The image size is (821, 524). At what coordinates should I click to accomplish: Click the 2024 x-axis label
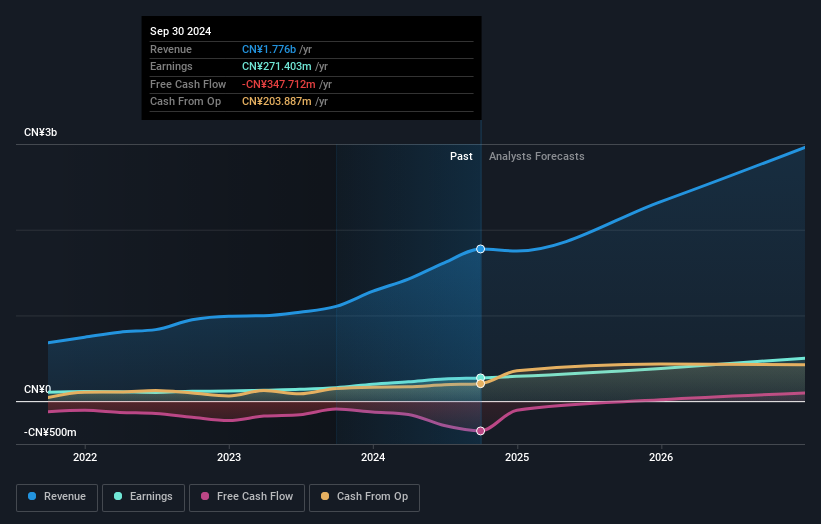373,457
